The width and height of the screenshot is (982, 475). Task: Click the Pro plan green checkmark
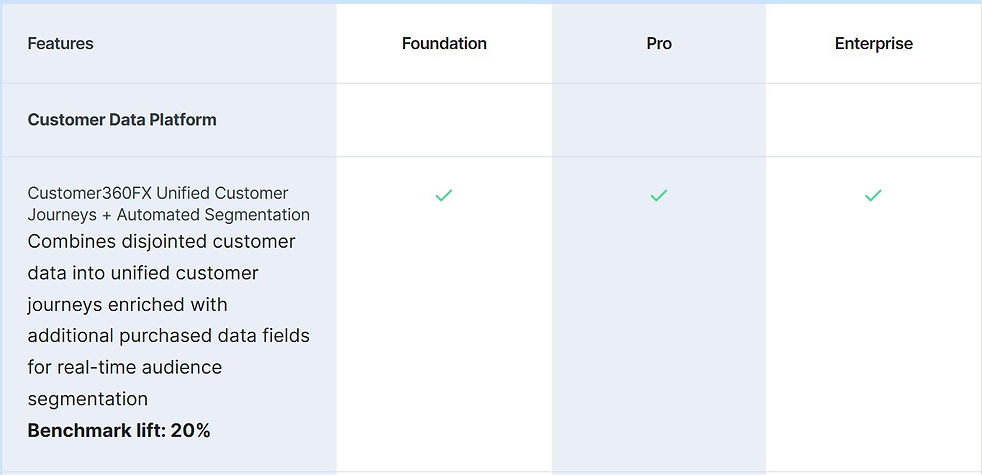coord(659,196)
